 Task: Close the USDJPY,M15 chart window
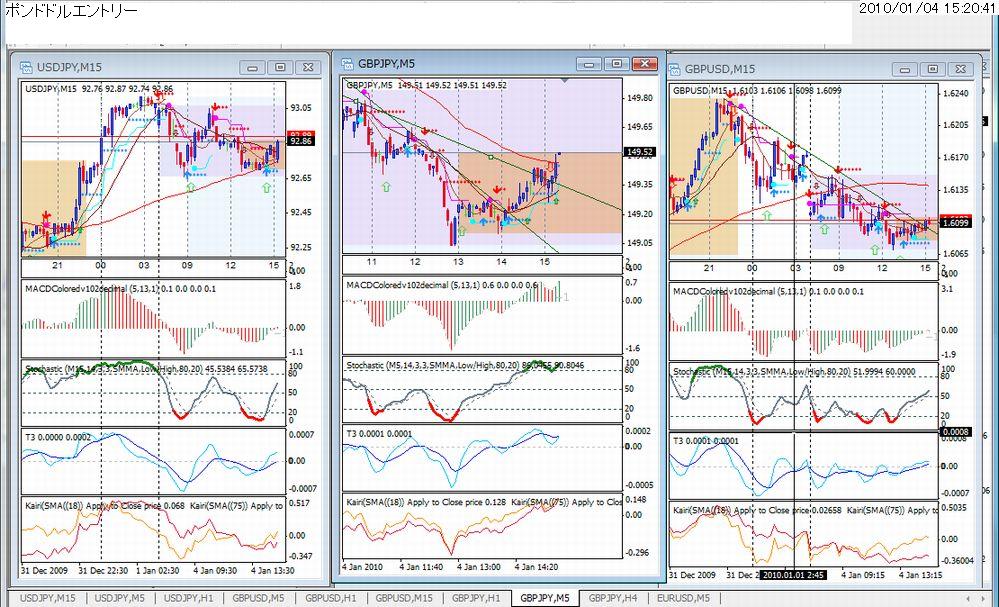(x=308, y=67)
